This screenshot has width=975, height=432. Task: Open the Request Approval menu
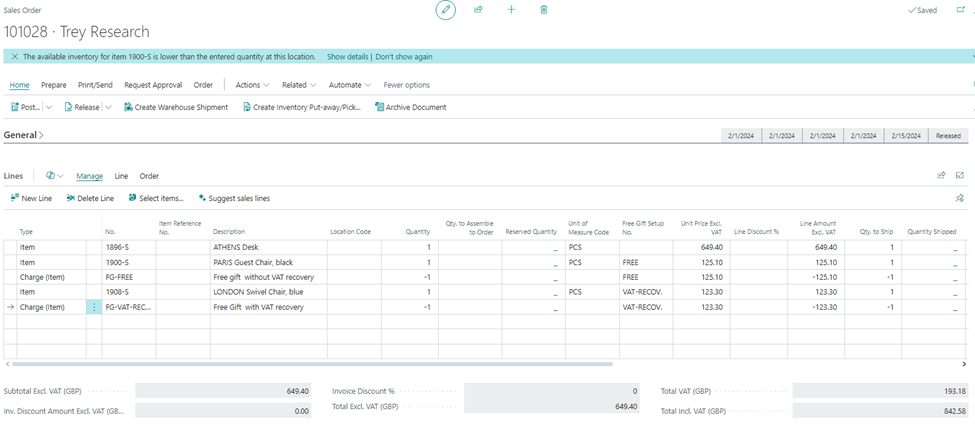coord(154,85)
